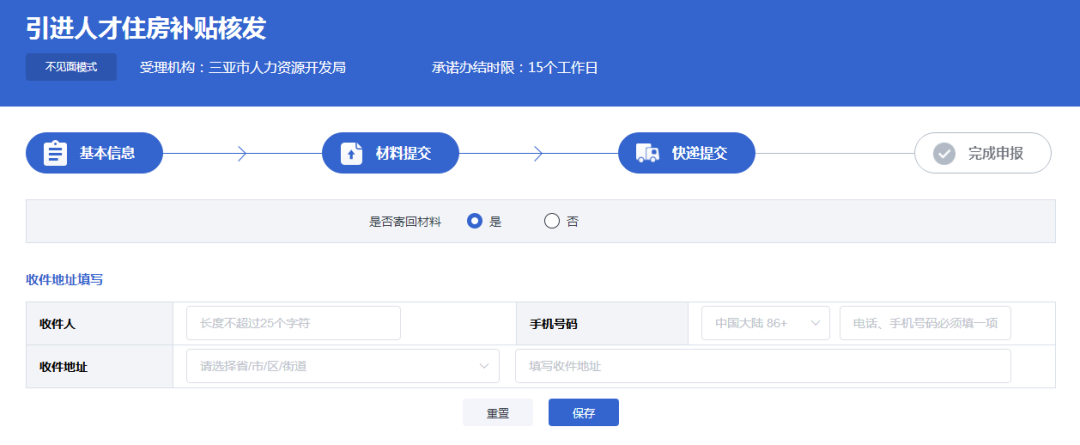
Task: Select 是 for 是否寄回材料
Action: point(474,221)
